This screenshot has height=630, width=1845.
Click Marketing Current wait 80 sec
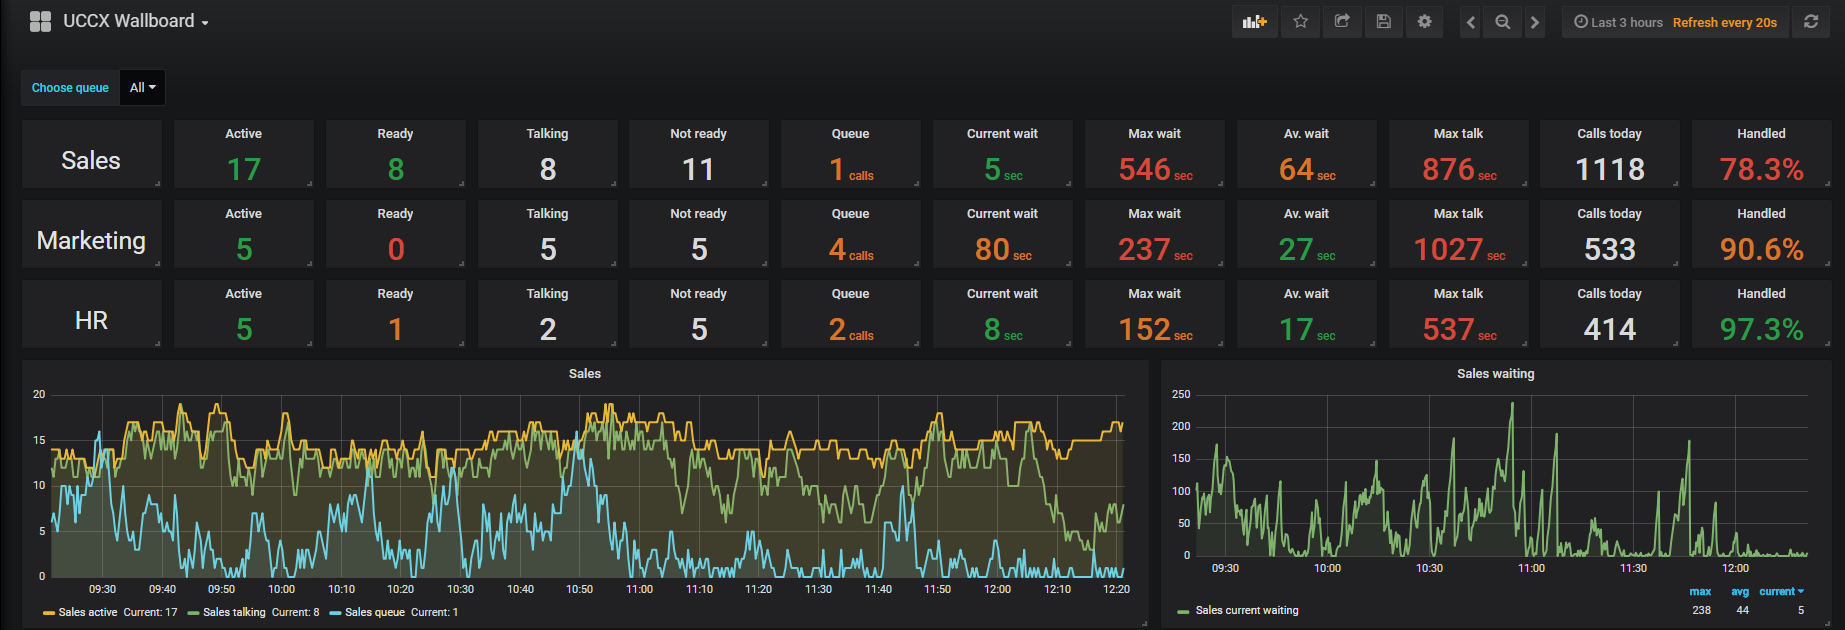coord(1003,250)
